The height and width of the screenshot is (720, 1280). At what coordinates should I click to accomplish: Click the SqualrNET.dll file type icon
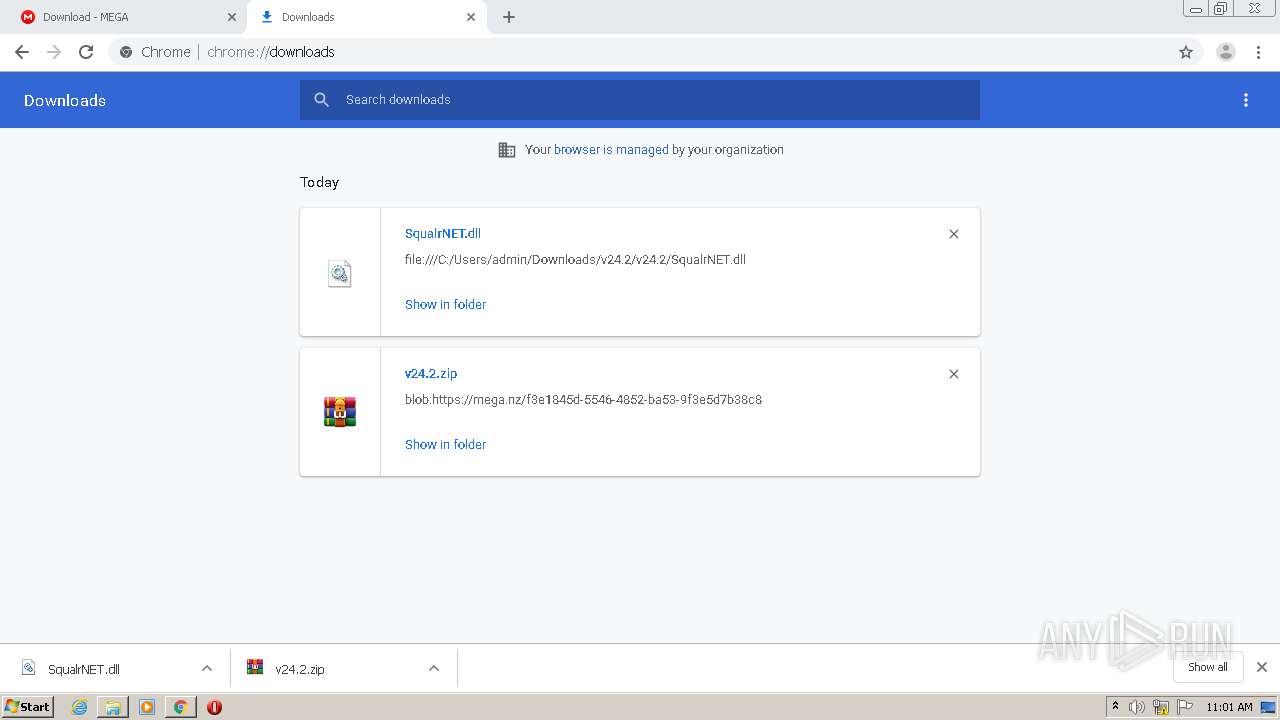[340, 273]
